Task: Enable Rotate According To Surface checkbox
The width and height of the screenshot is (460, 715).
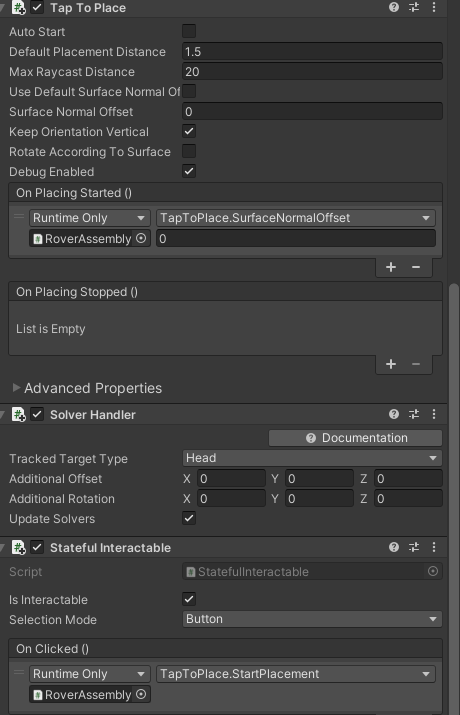Action: [x=189, y=151]
